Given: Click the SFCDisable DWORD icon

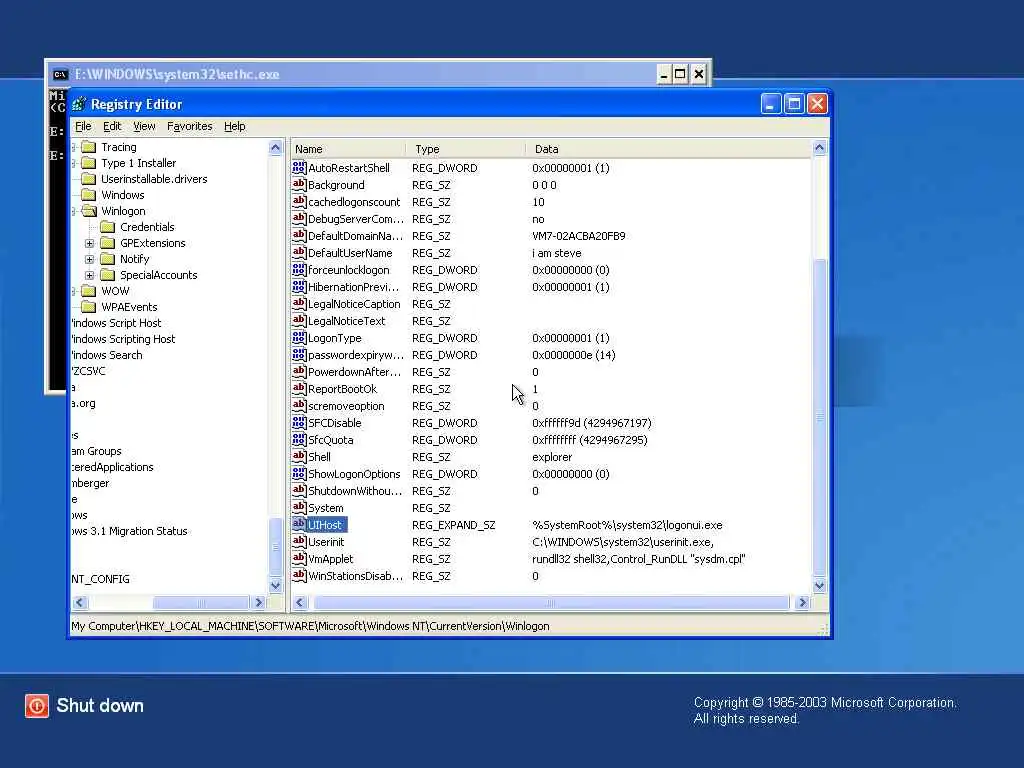Looking at the screenshot, I should pyautogui.click(x=298, y=423).
